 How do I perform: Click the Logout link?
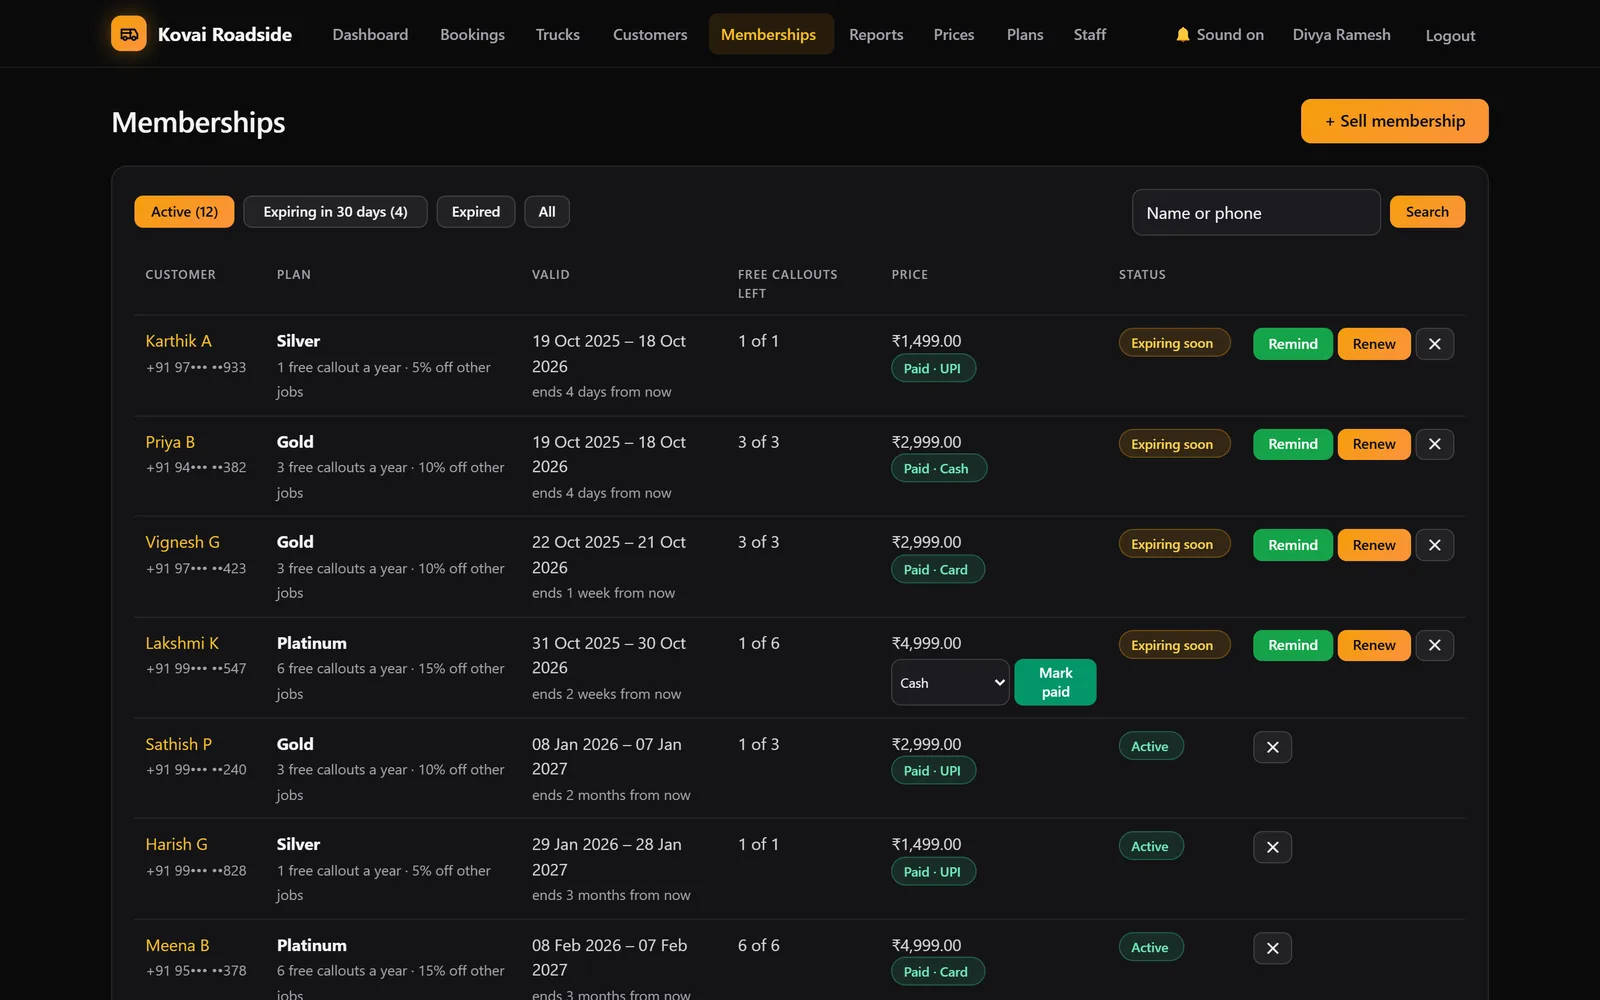tap(1450, 36)
